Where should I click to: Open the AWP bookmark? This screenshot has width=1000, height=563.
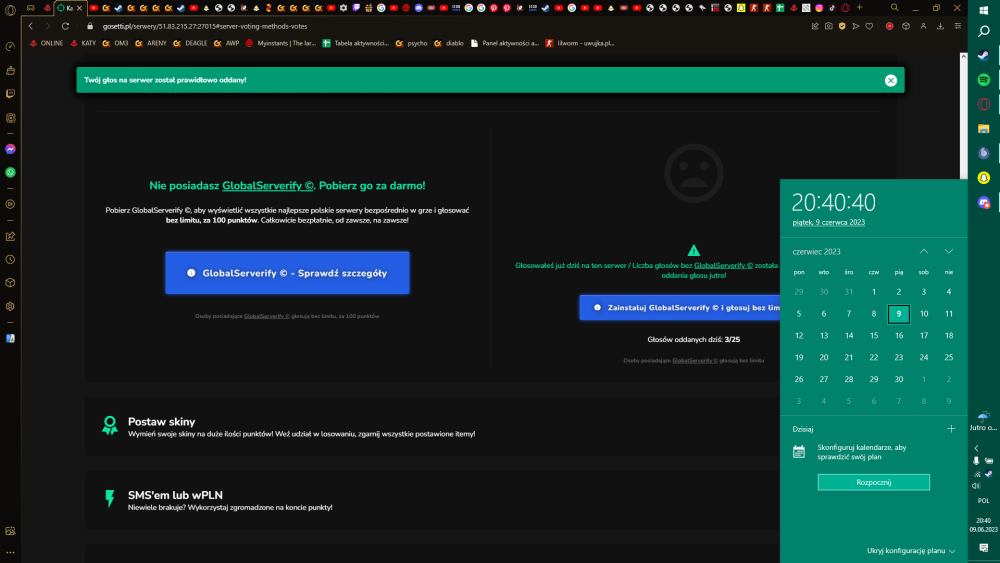pyautogui.click(x=226, y=43)
